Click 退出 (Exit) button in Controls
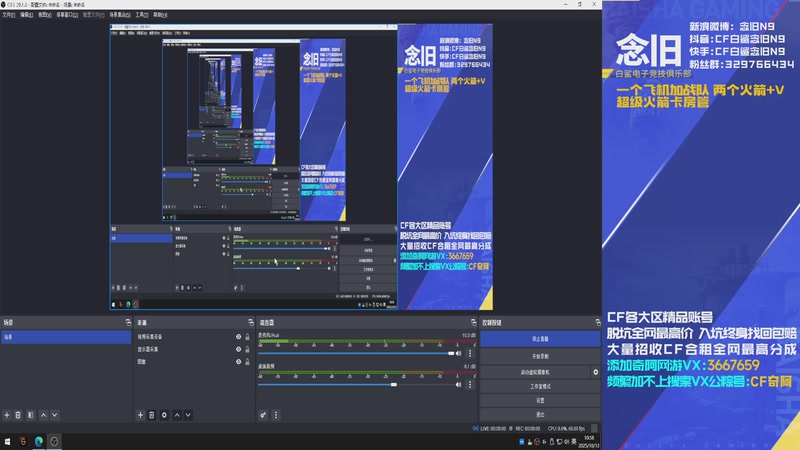Viewport: 800px width, 450px height. pos(540,414)
